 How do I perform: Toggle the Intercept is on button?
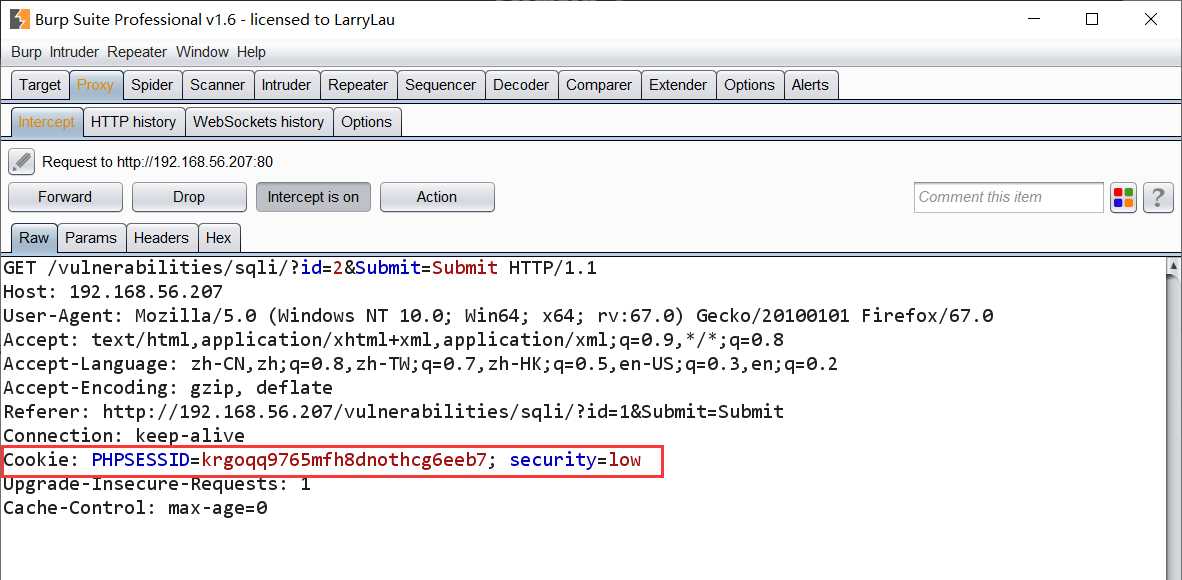pyautogui.click(x=313, y=198)
